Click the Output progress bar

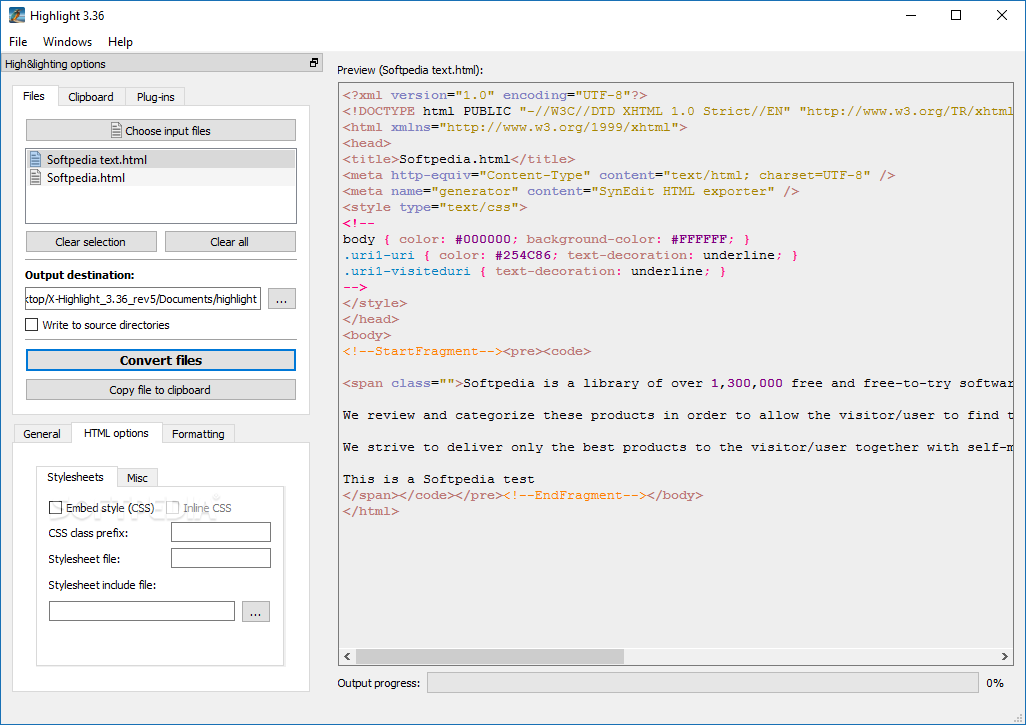(x=703, y=682)
